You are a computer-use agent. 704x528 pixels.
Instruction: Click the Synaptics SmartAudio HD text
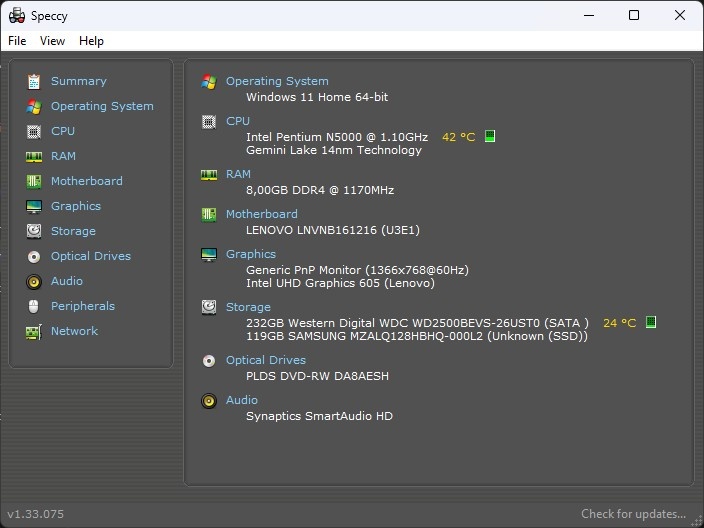(x=319, y=416)
